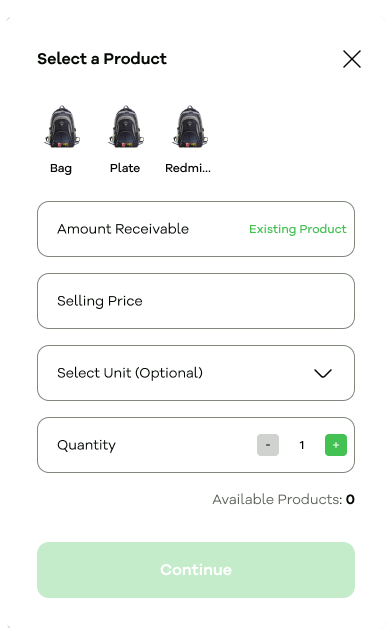Click the bold available products count zero

click(x=350, y=499)
